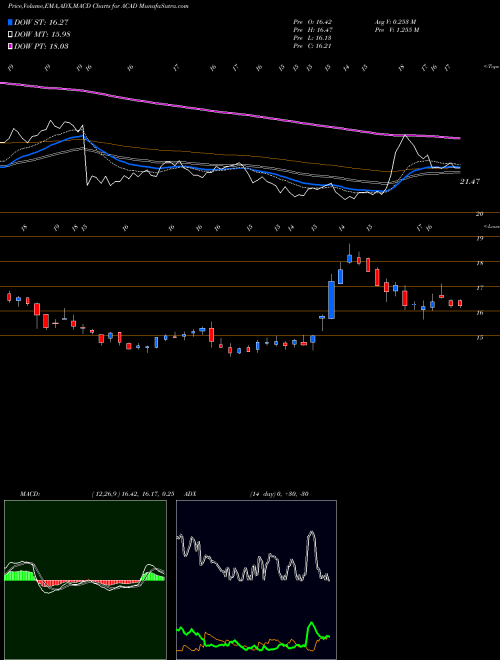Click the 'Pre L: 16.13' value
The image size is (500, 660).
point(313,38)
